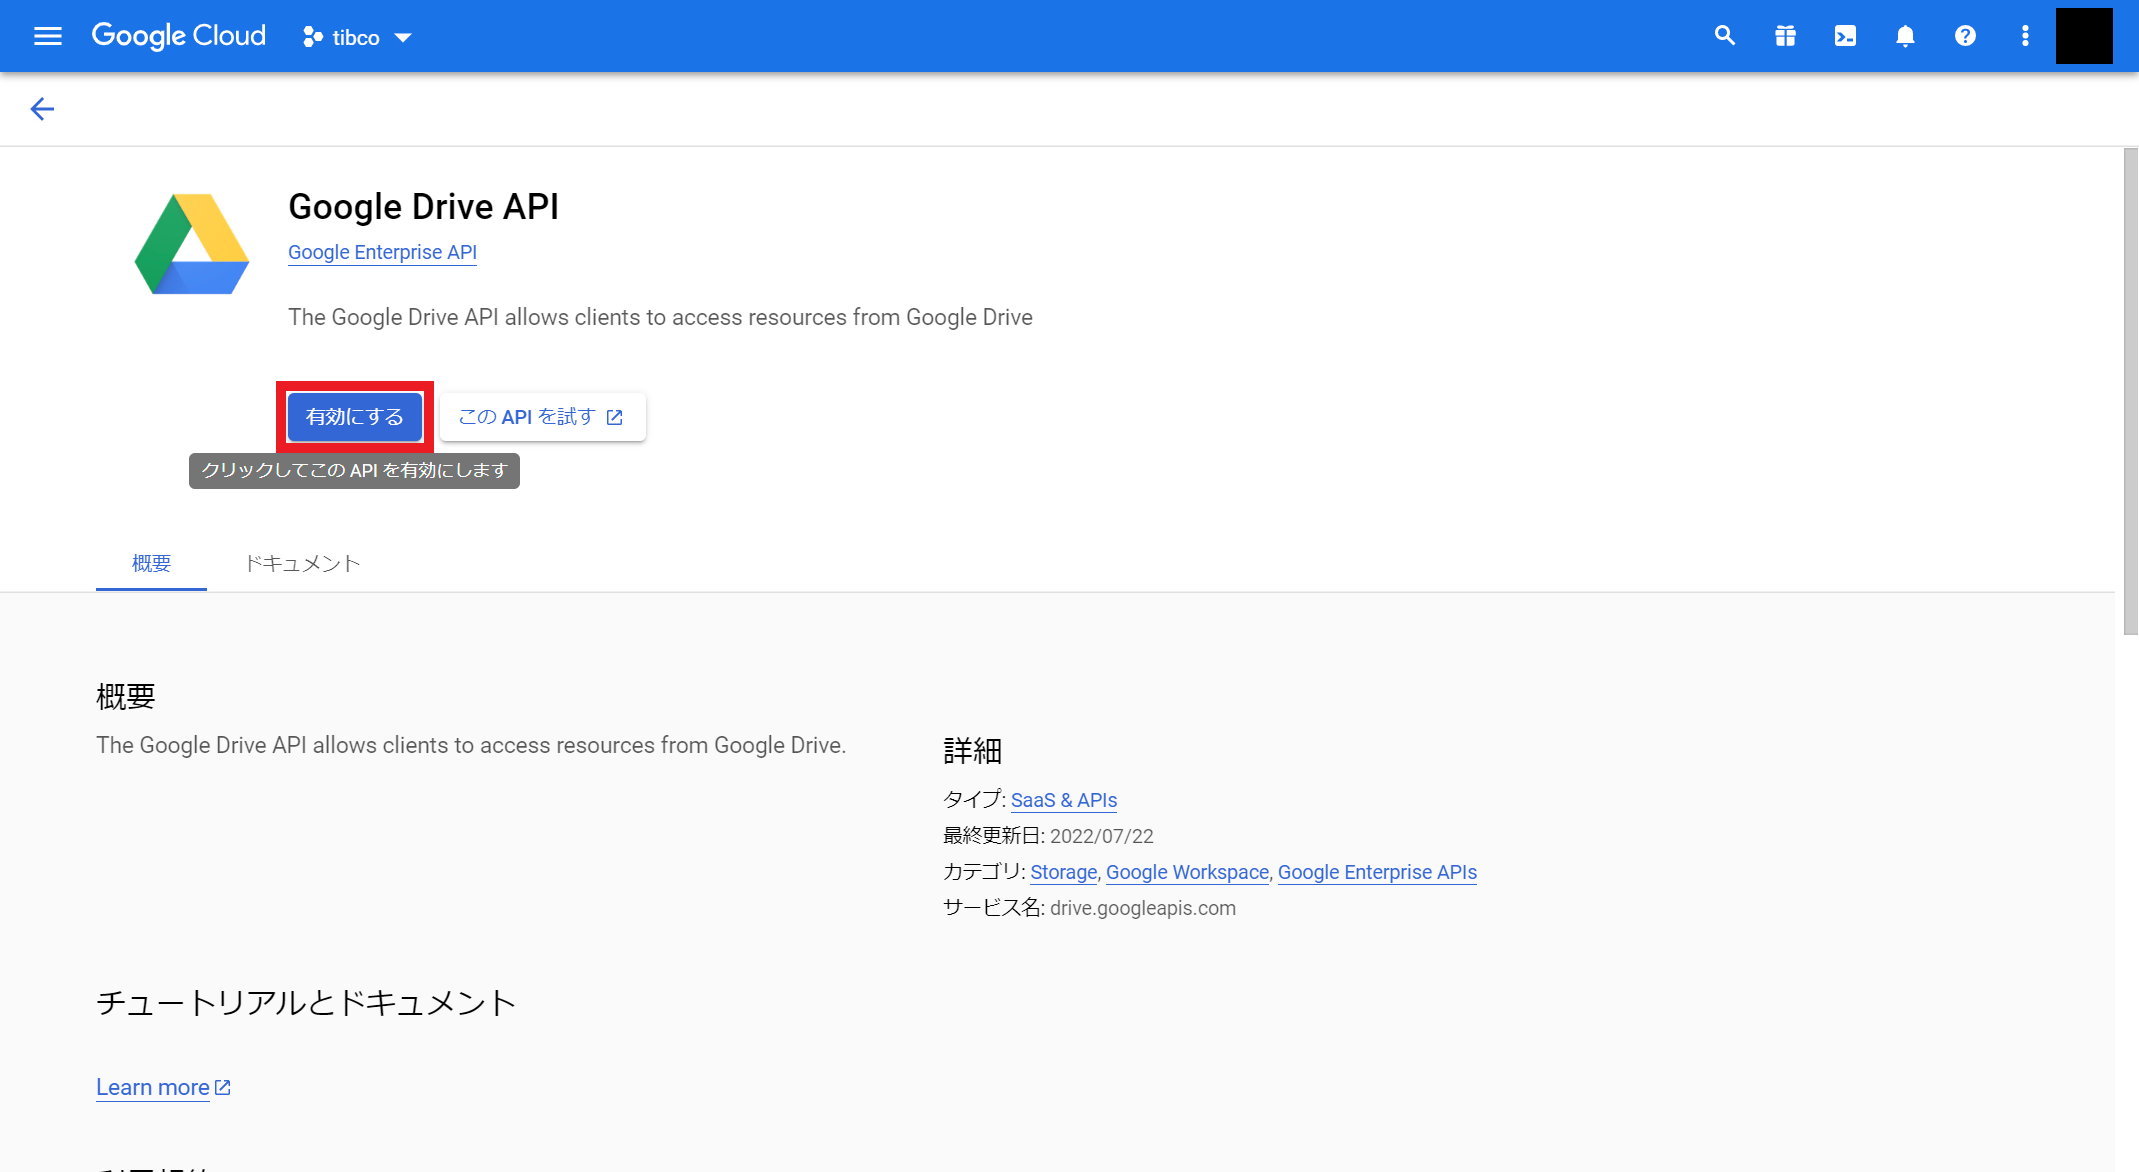
Task: Click the 詳細 section heading
Action: 972,751
